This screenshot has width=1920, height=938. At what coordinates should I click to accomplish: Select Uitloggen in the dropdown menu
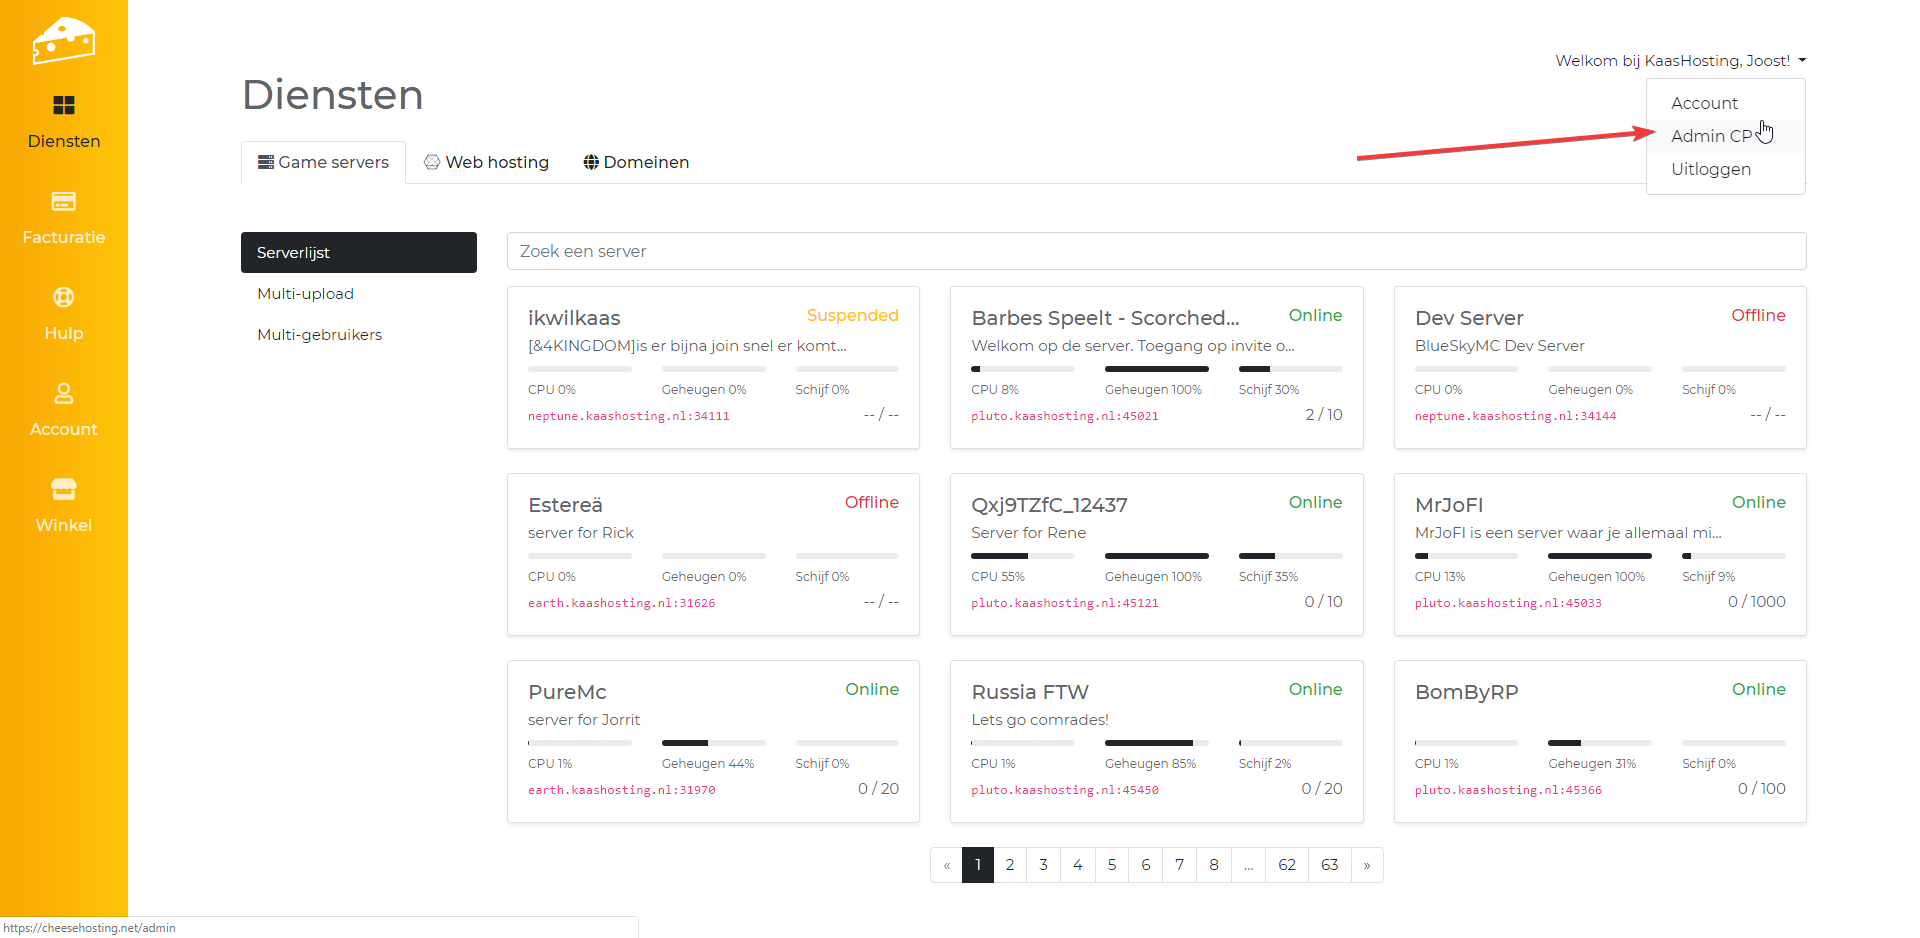(x=1710, y=169)
